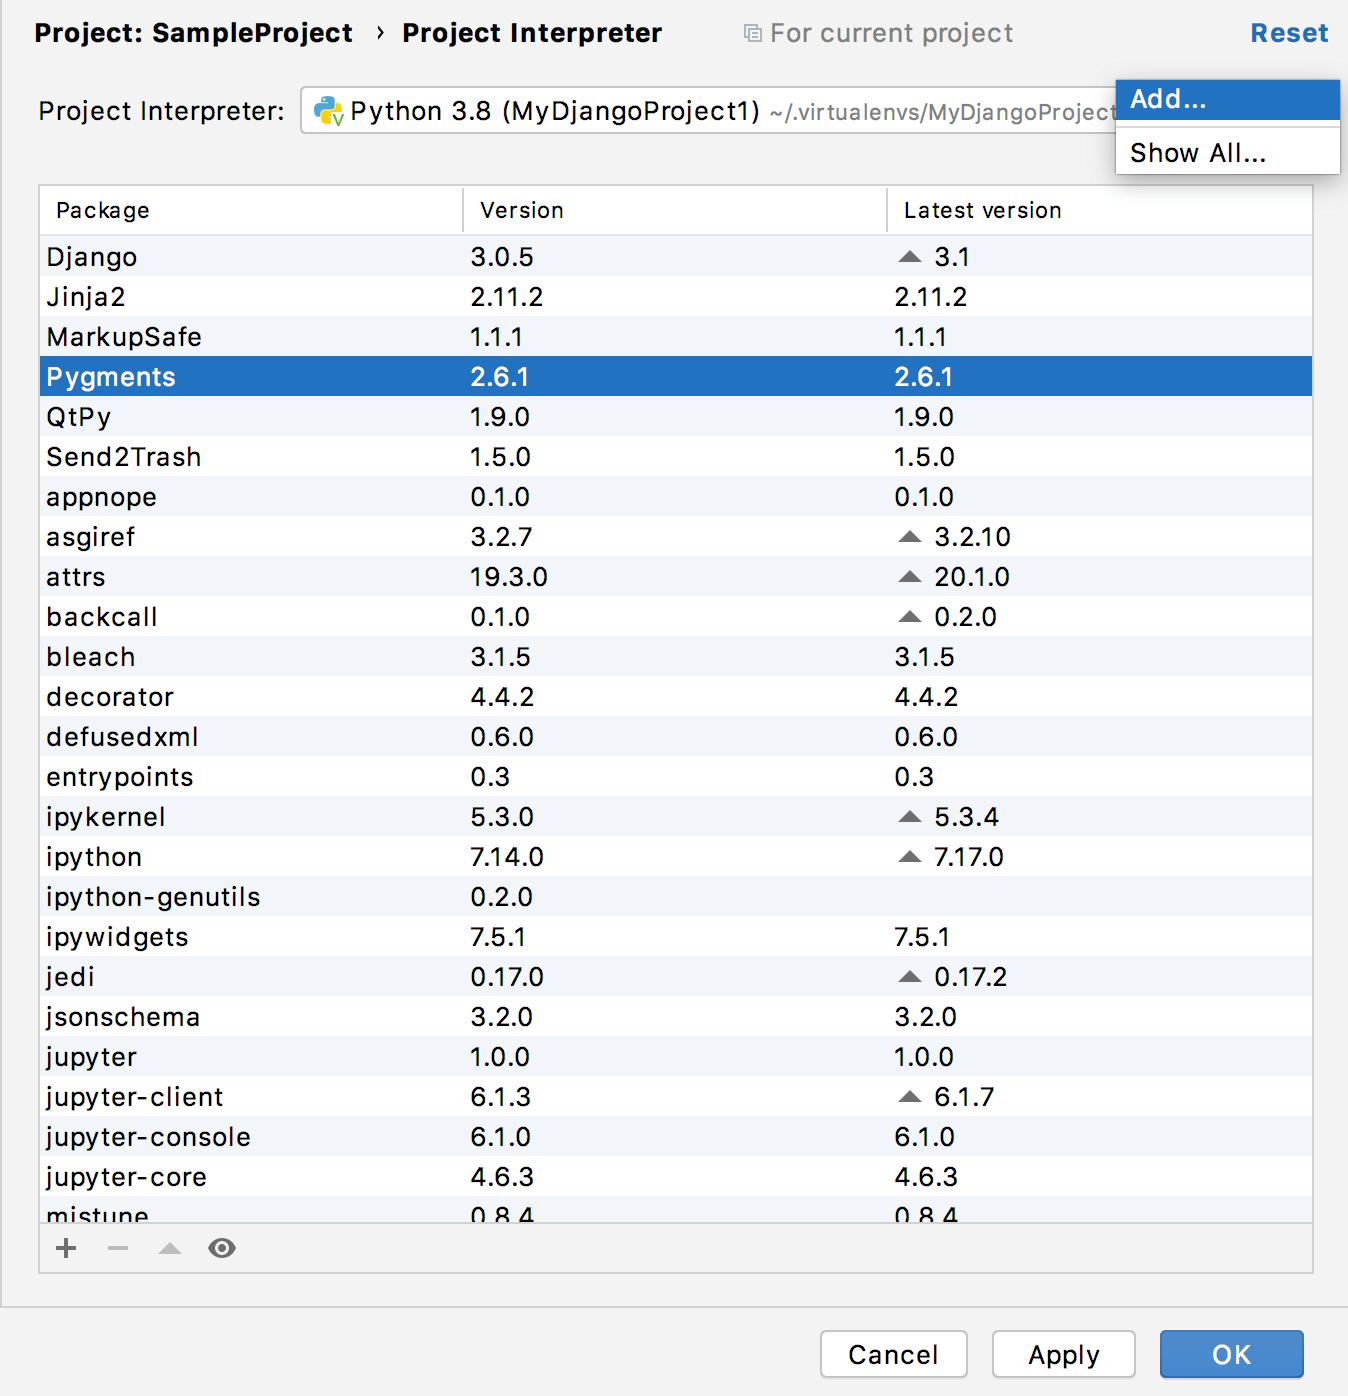Cancel the settings dialog
The width and height of the screenshot is (1348, 1396).
pyautogui.click(x=893, y=1354)
